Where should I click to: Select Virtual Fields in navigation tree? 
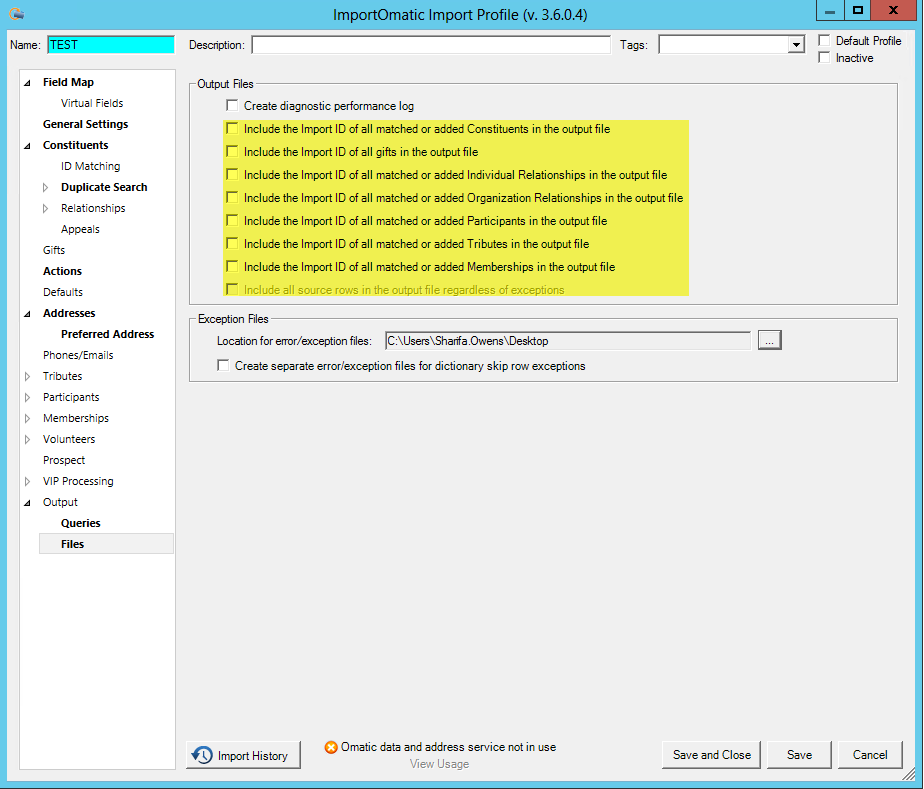[92, 103]
